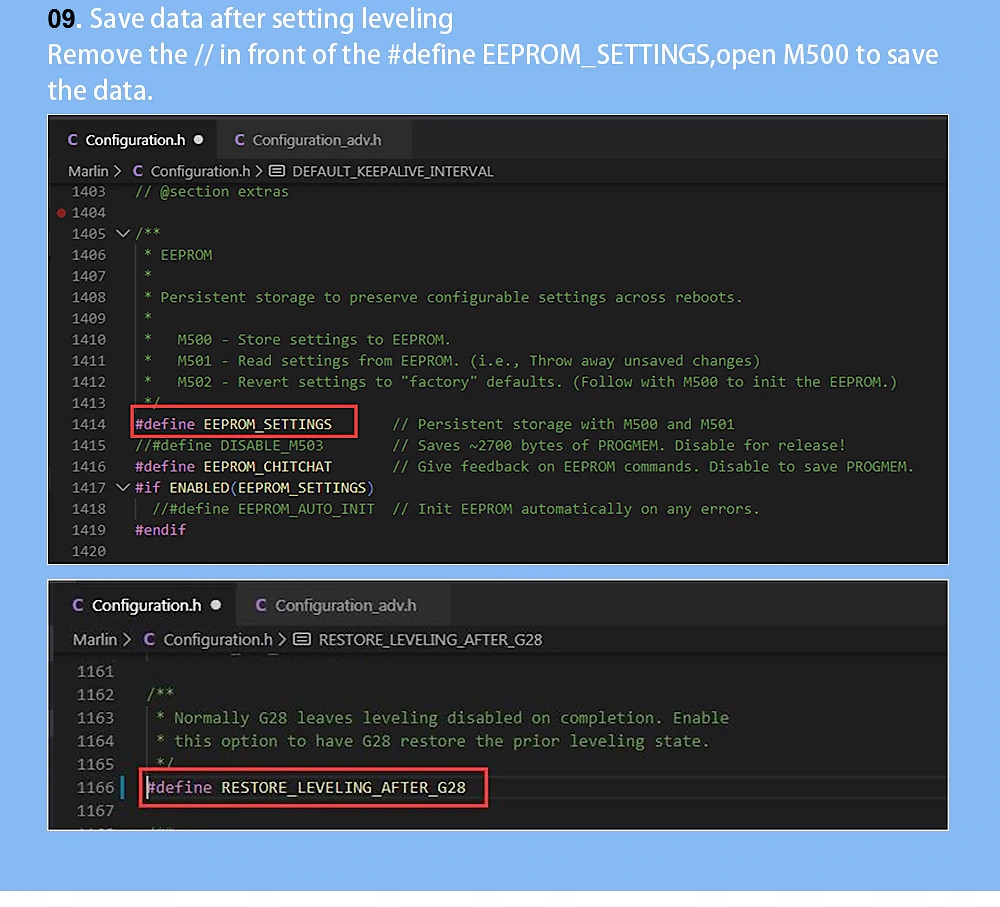Click the Marlin folder breadcrumb in the top editor

point(88,171)
